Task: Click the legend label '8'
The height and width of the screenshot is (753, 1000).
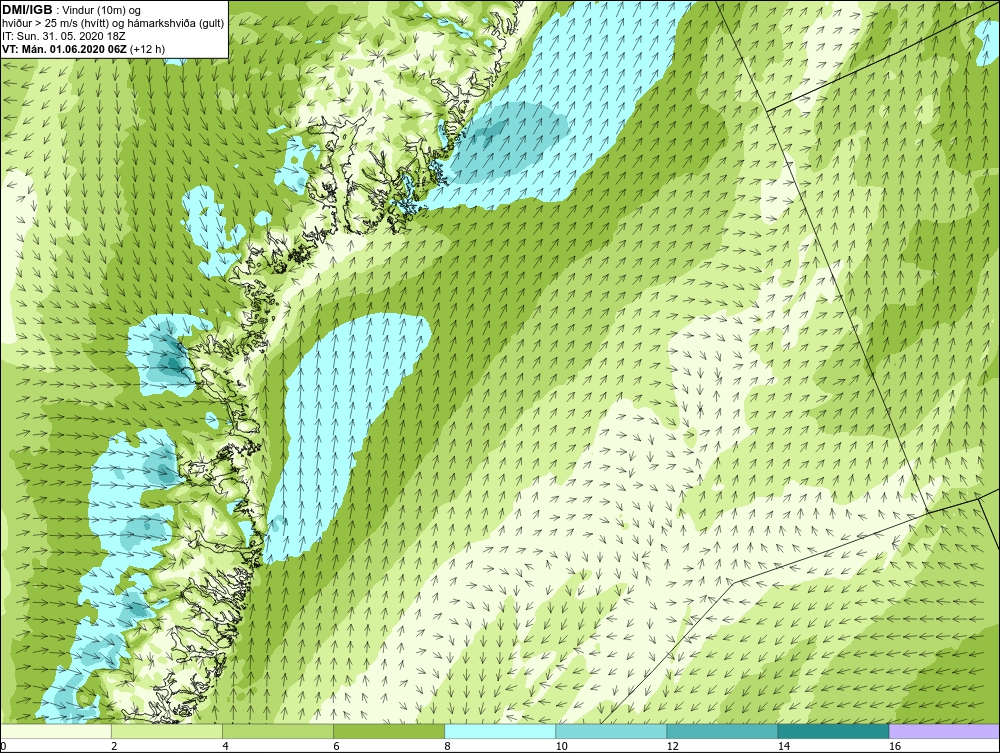Action: tap(447, 746)
